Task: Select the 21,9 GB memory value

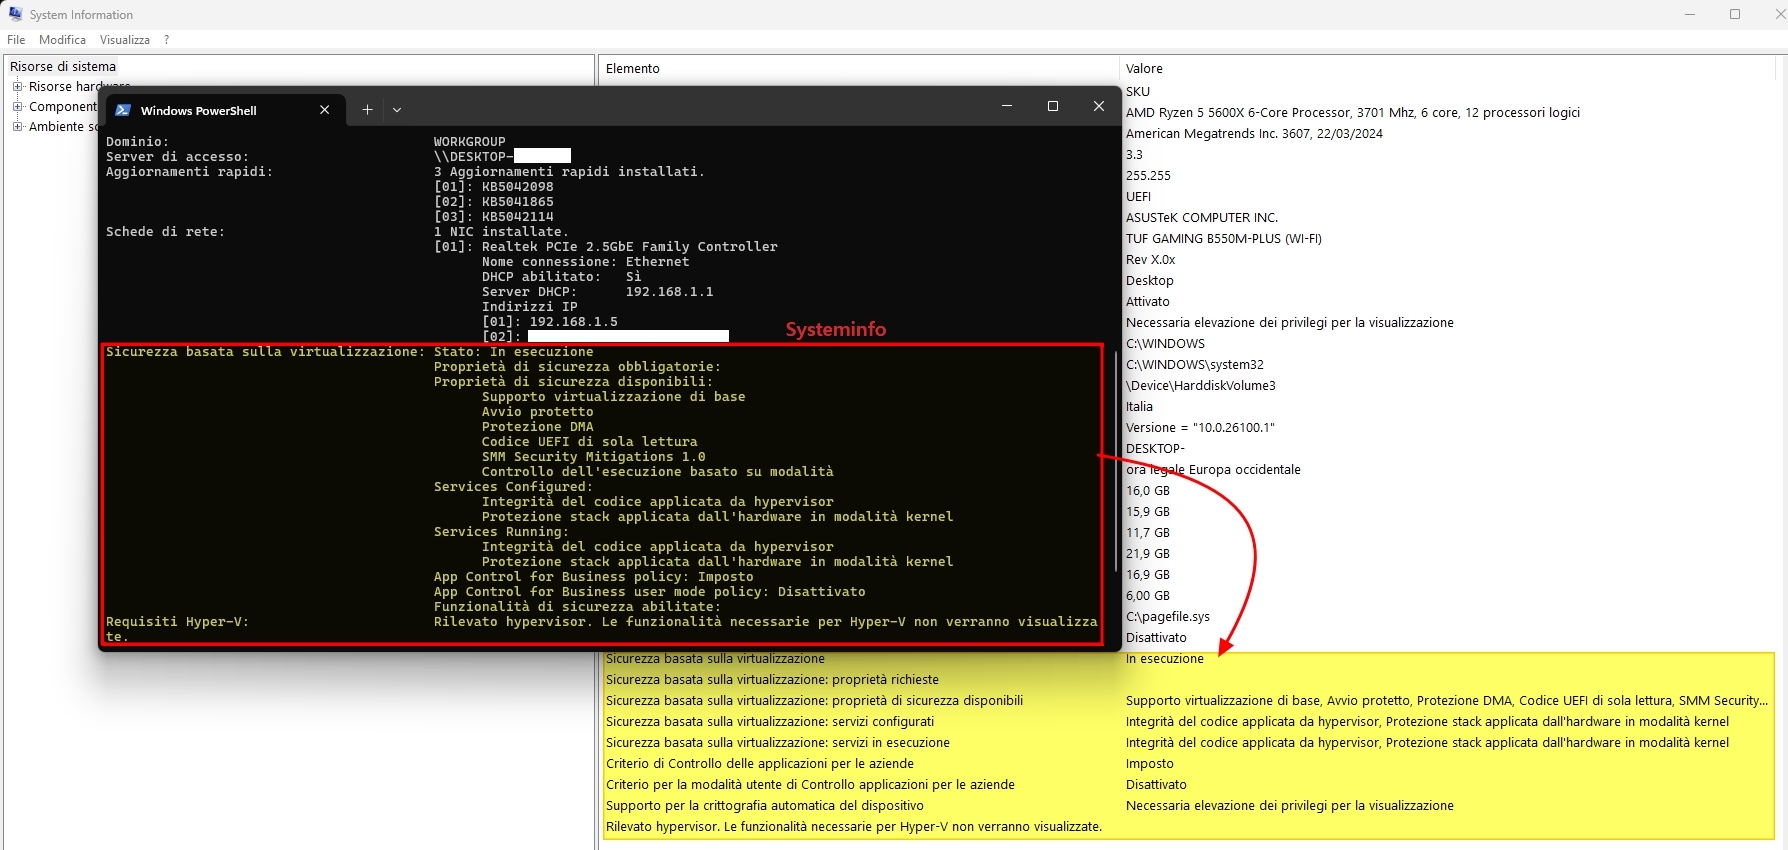Action: [x=1148, y=553]
